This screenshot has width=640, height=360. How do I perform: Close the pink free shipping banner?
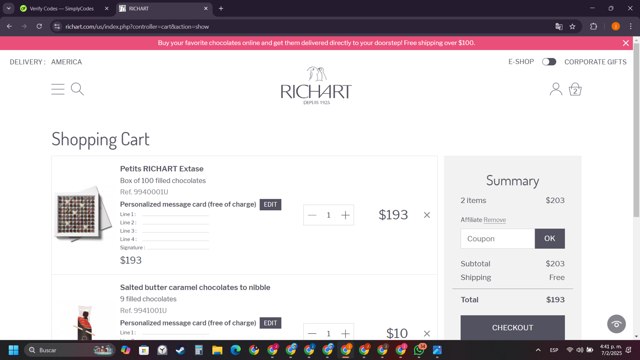(626, 43)
